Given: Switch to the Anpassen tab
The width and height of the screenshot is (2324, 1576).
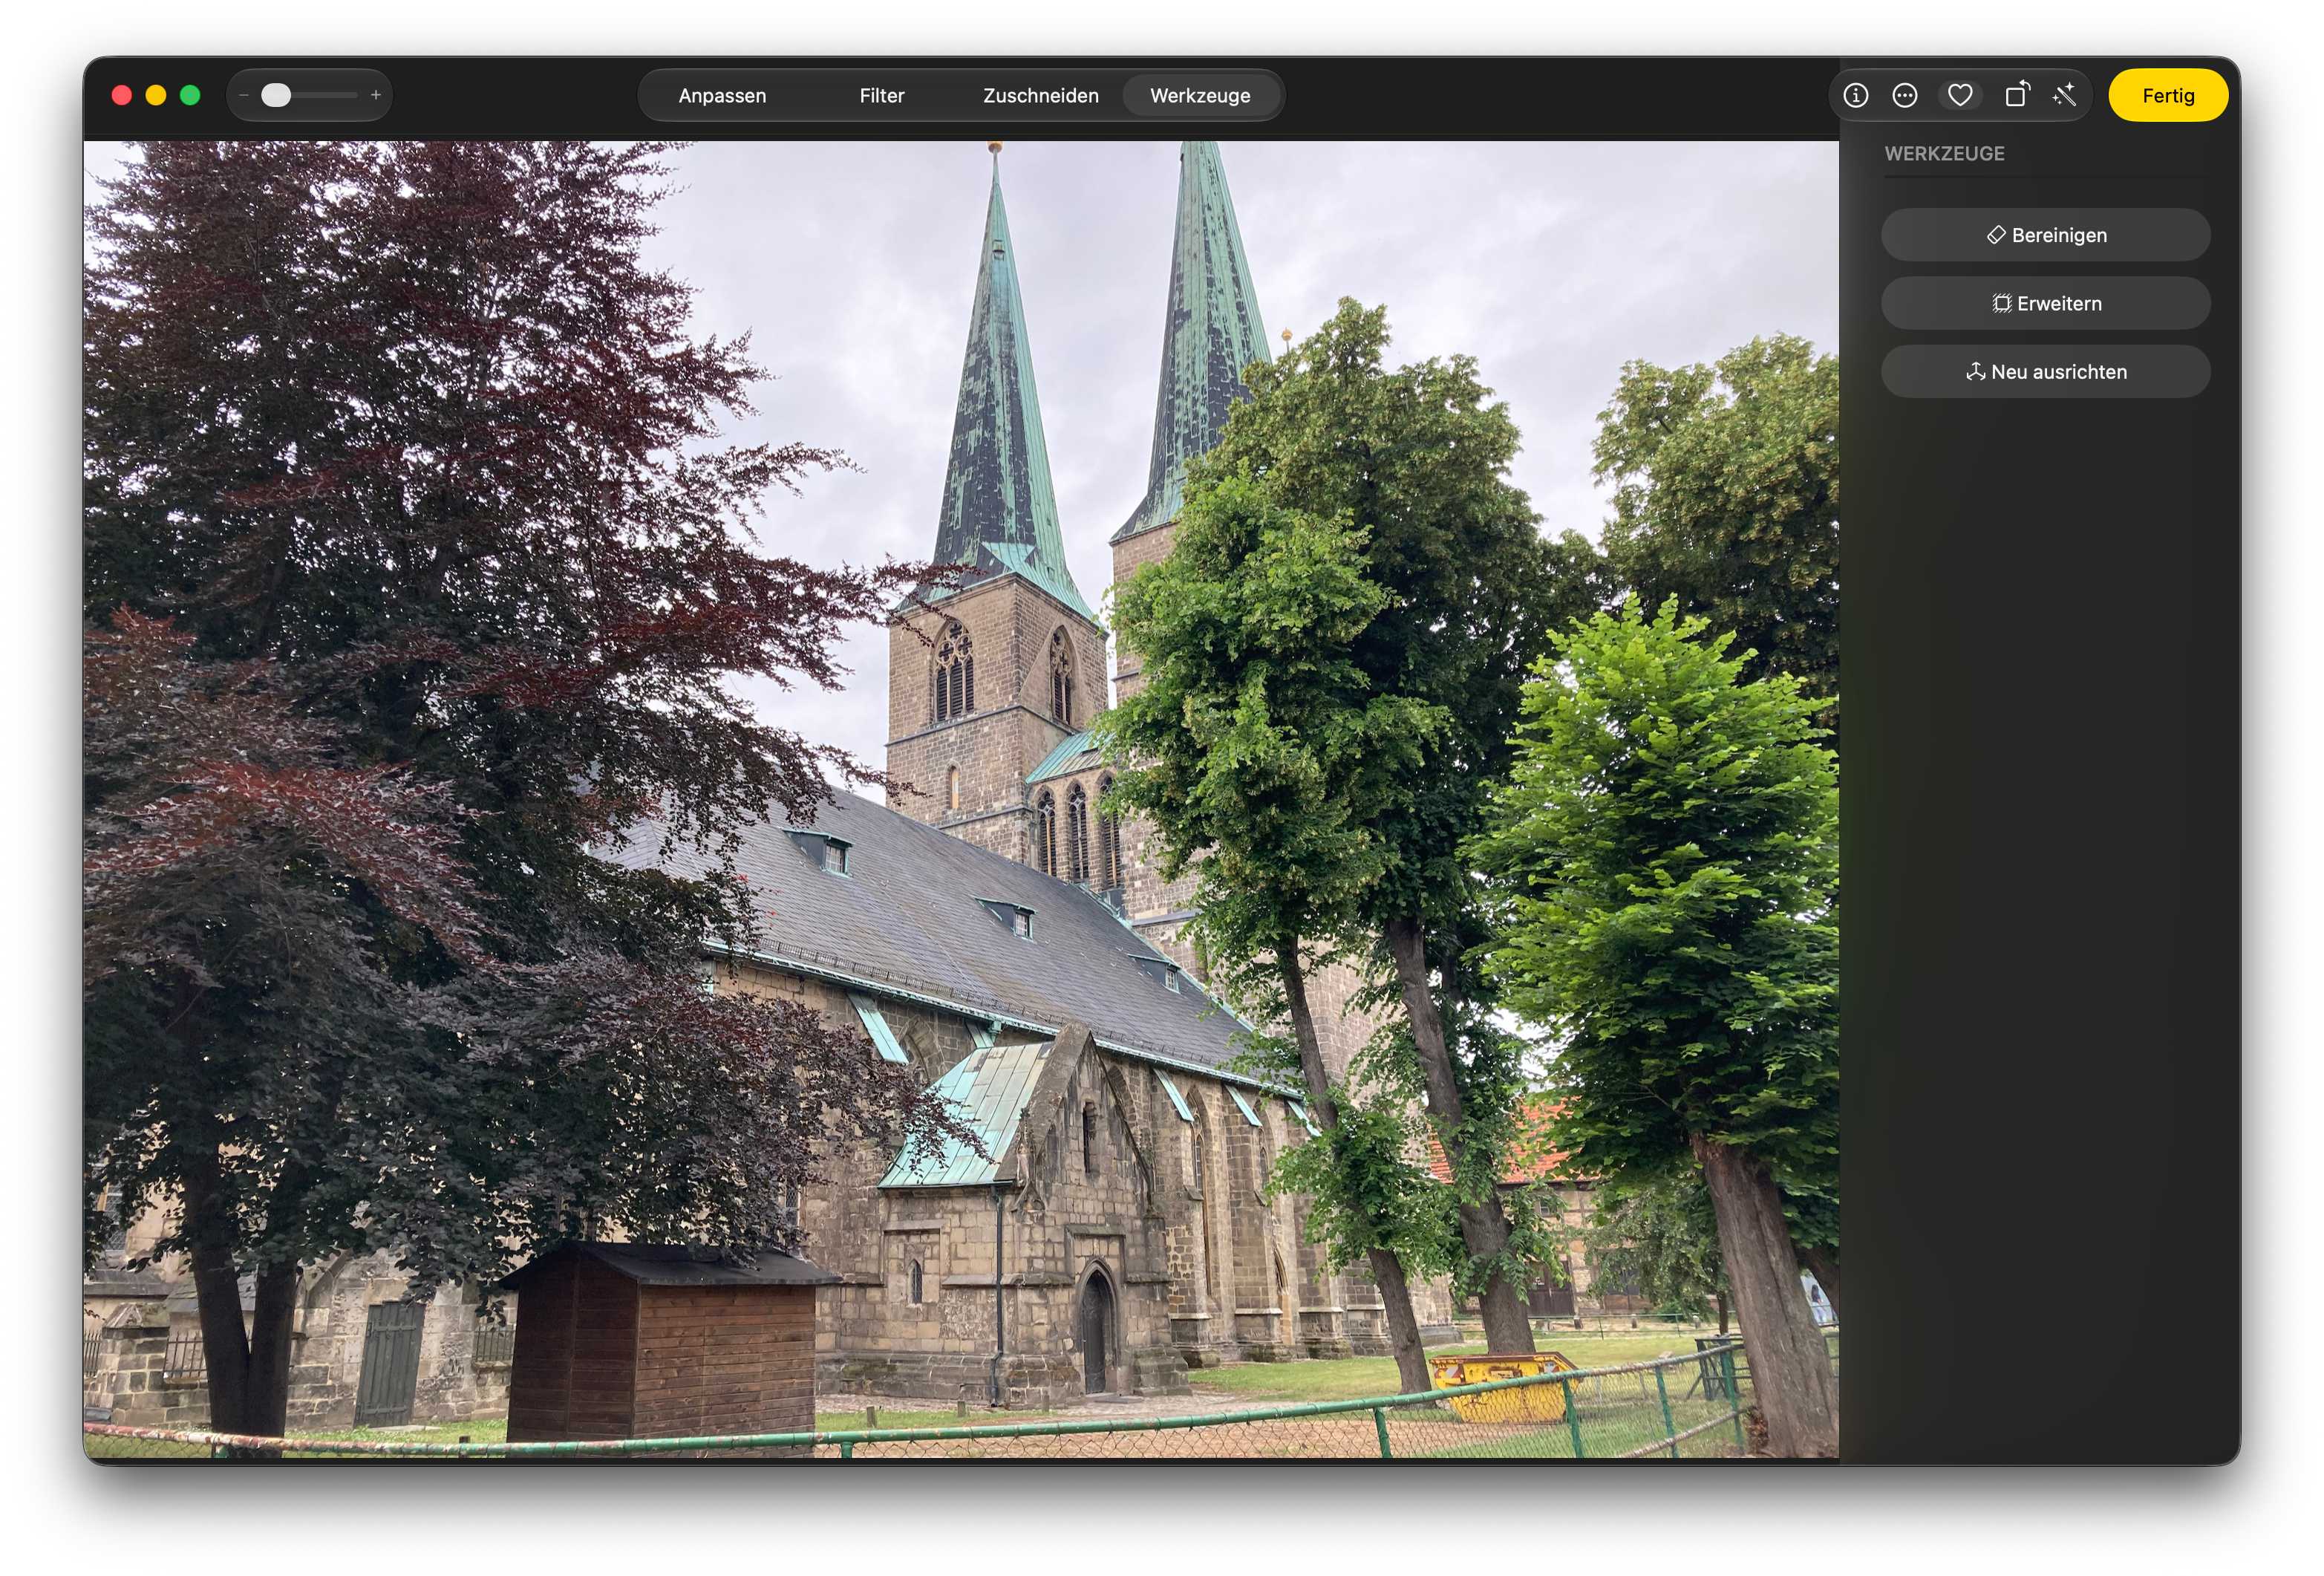Looking at the screenshot, I should pyautogui.click(x=722, y=95).
